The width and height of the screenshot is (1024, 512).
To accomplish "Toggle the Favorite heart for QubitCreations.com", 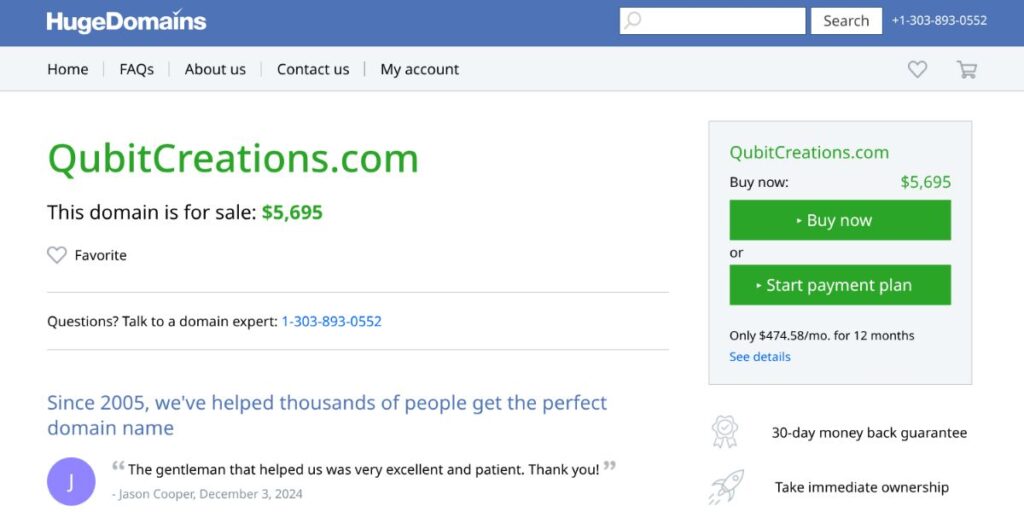I will click(57, 255).
